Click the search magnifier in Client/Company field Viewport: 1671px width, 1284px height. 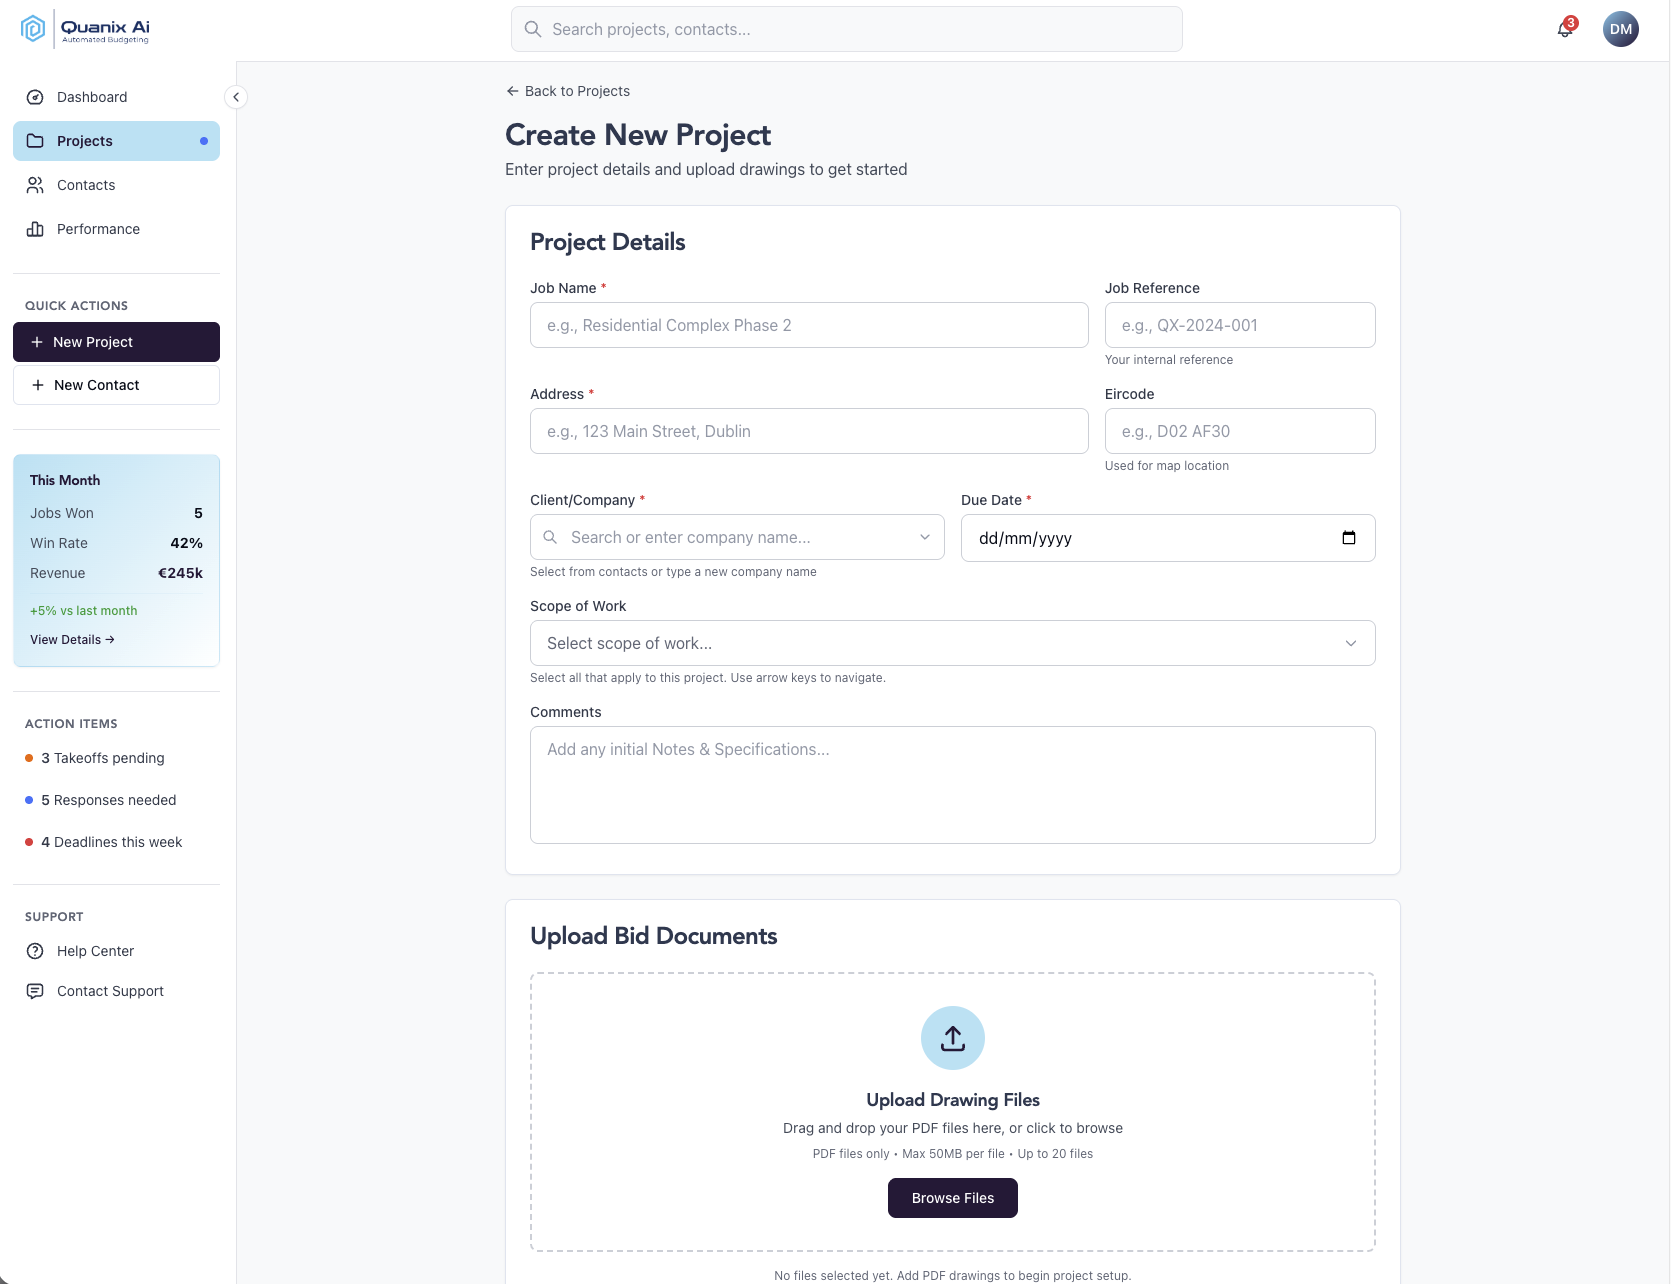(x=550, y=537)
